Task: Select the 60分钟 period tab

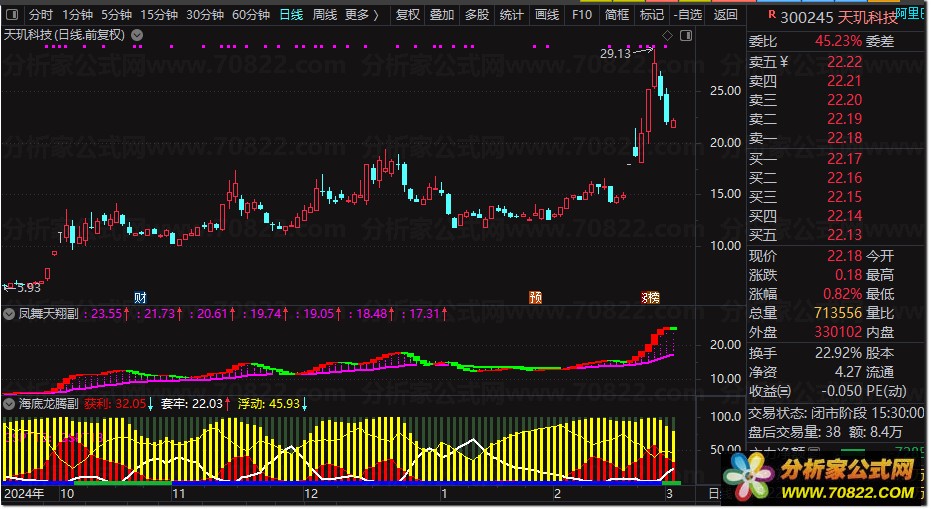Action: [x=251, y=14]
